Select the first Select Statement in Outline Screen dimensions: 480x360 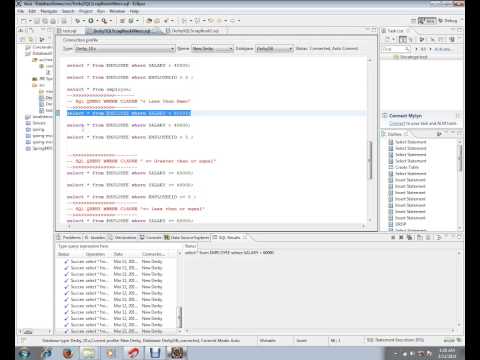click(x=407, y=142)
